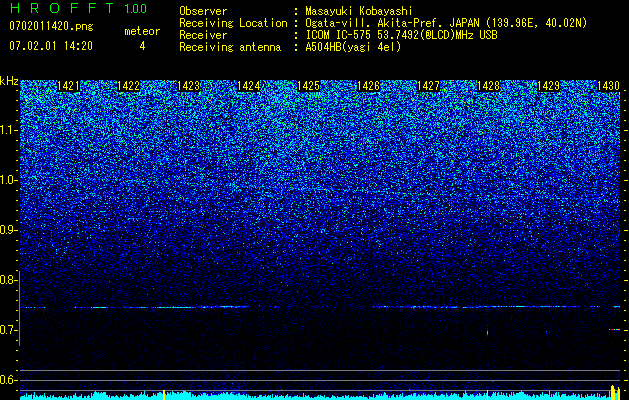Click the kHz axis unit label
The width and height of the screenshot is (629, 400).
[9, 81]
